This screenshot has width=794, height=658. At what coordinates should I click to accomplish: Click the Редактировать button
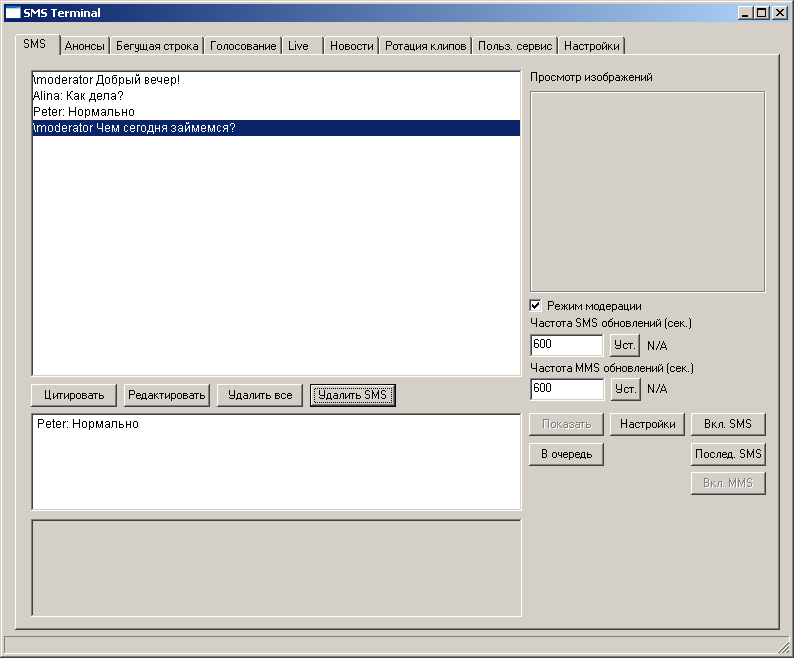167,395
